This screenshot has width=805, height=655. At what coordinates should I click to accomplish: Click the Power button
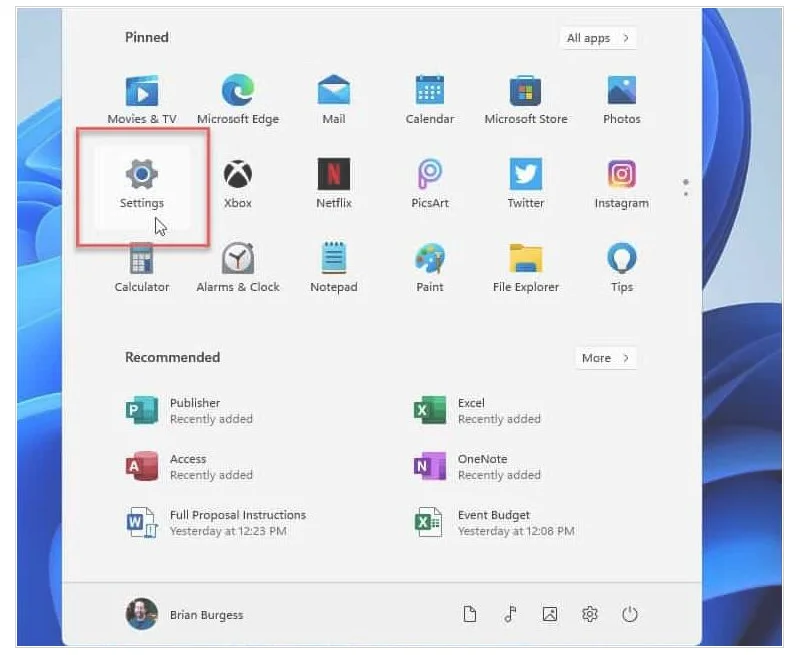coord(630,615)
